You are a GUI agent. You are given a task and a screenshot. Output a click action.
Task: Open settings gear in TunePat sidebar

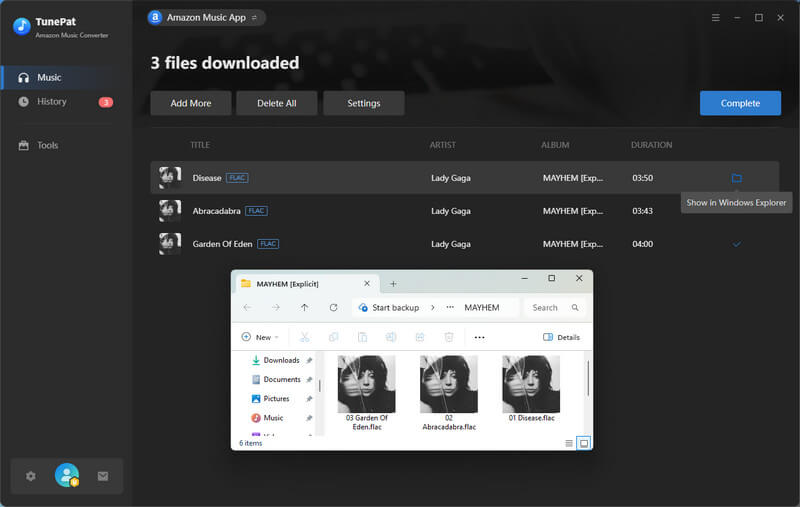point(31,476)
